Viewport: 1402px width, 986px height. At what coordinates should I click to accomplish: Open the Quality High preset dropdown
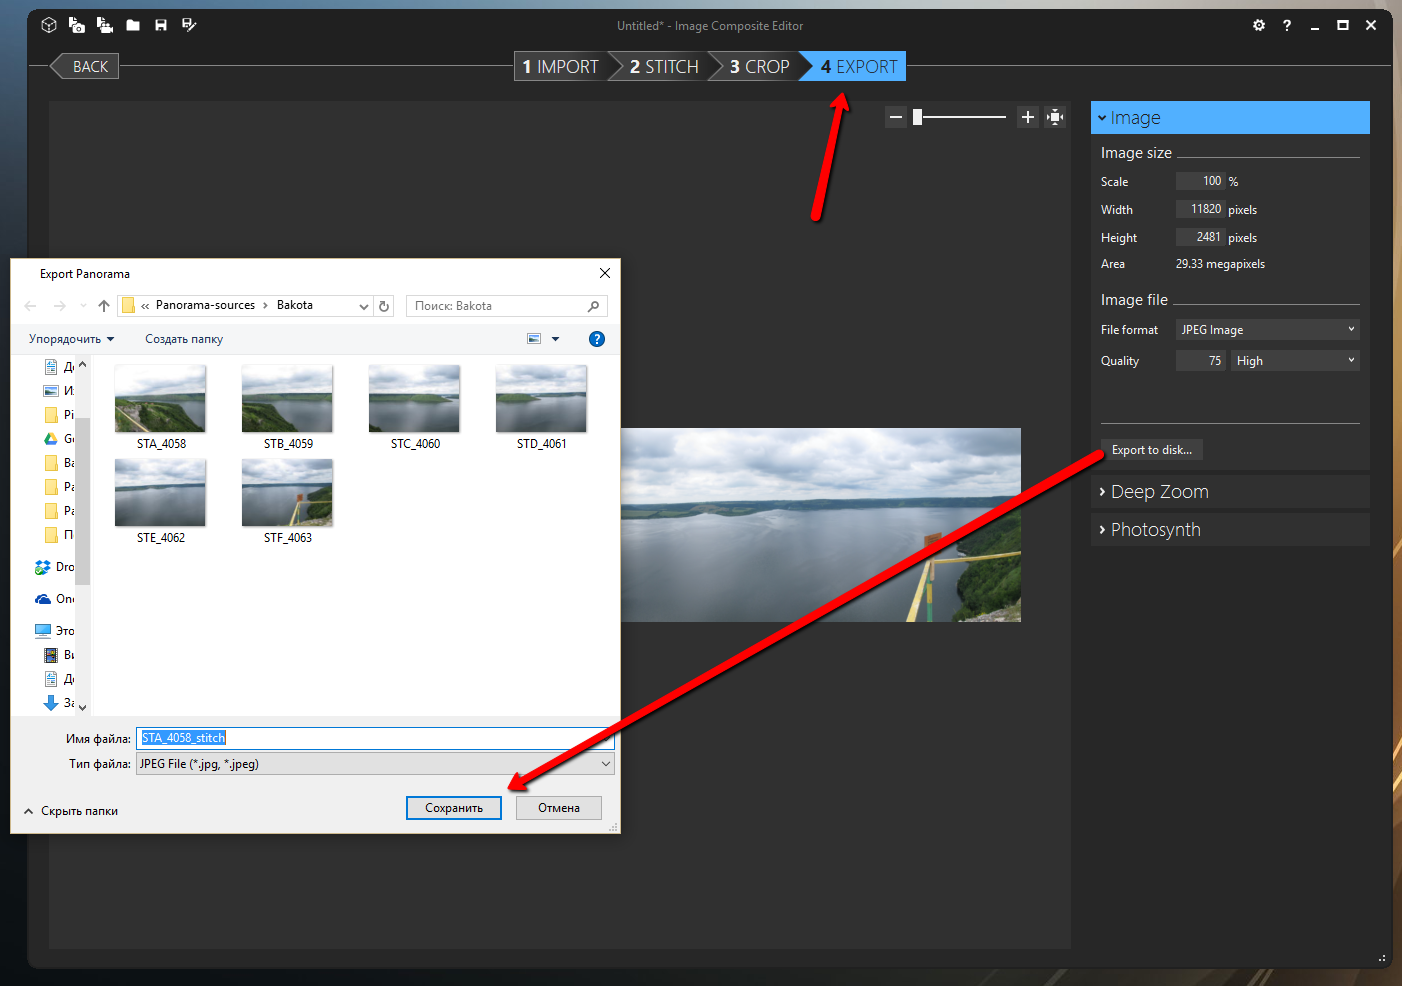pos(1295,361)
